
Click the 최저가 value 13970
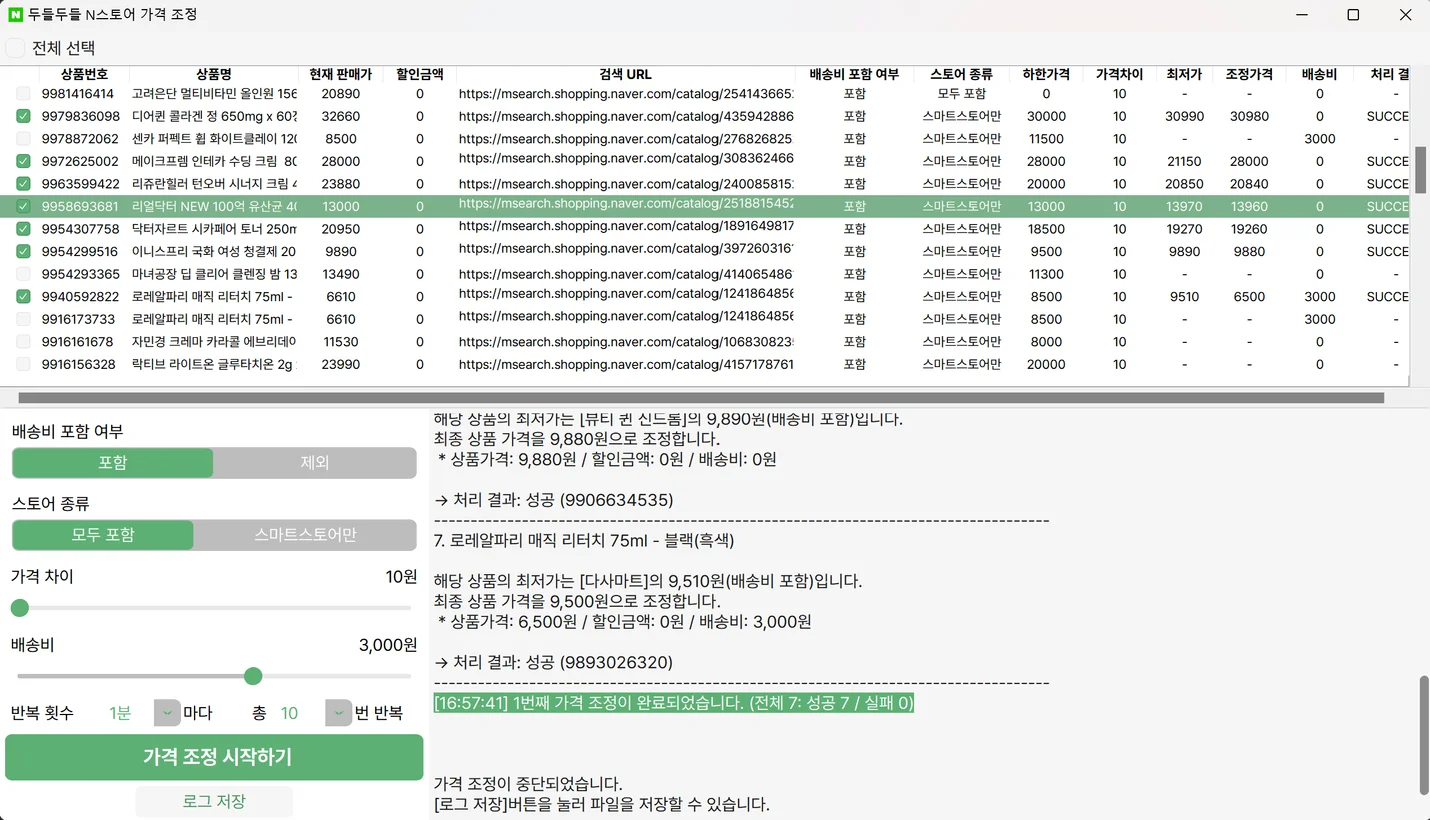(x=1184, y=206)
